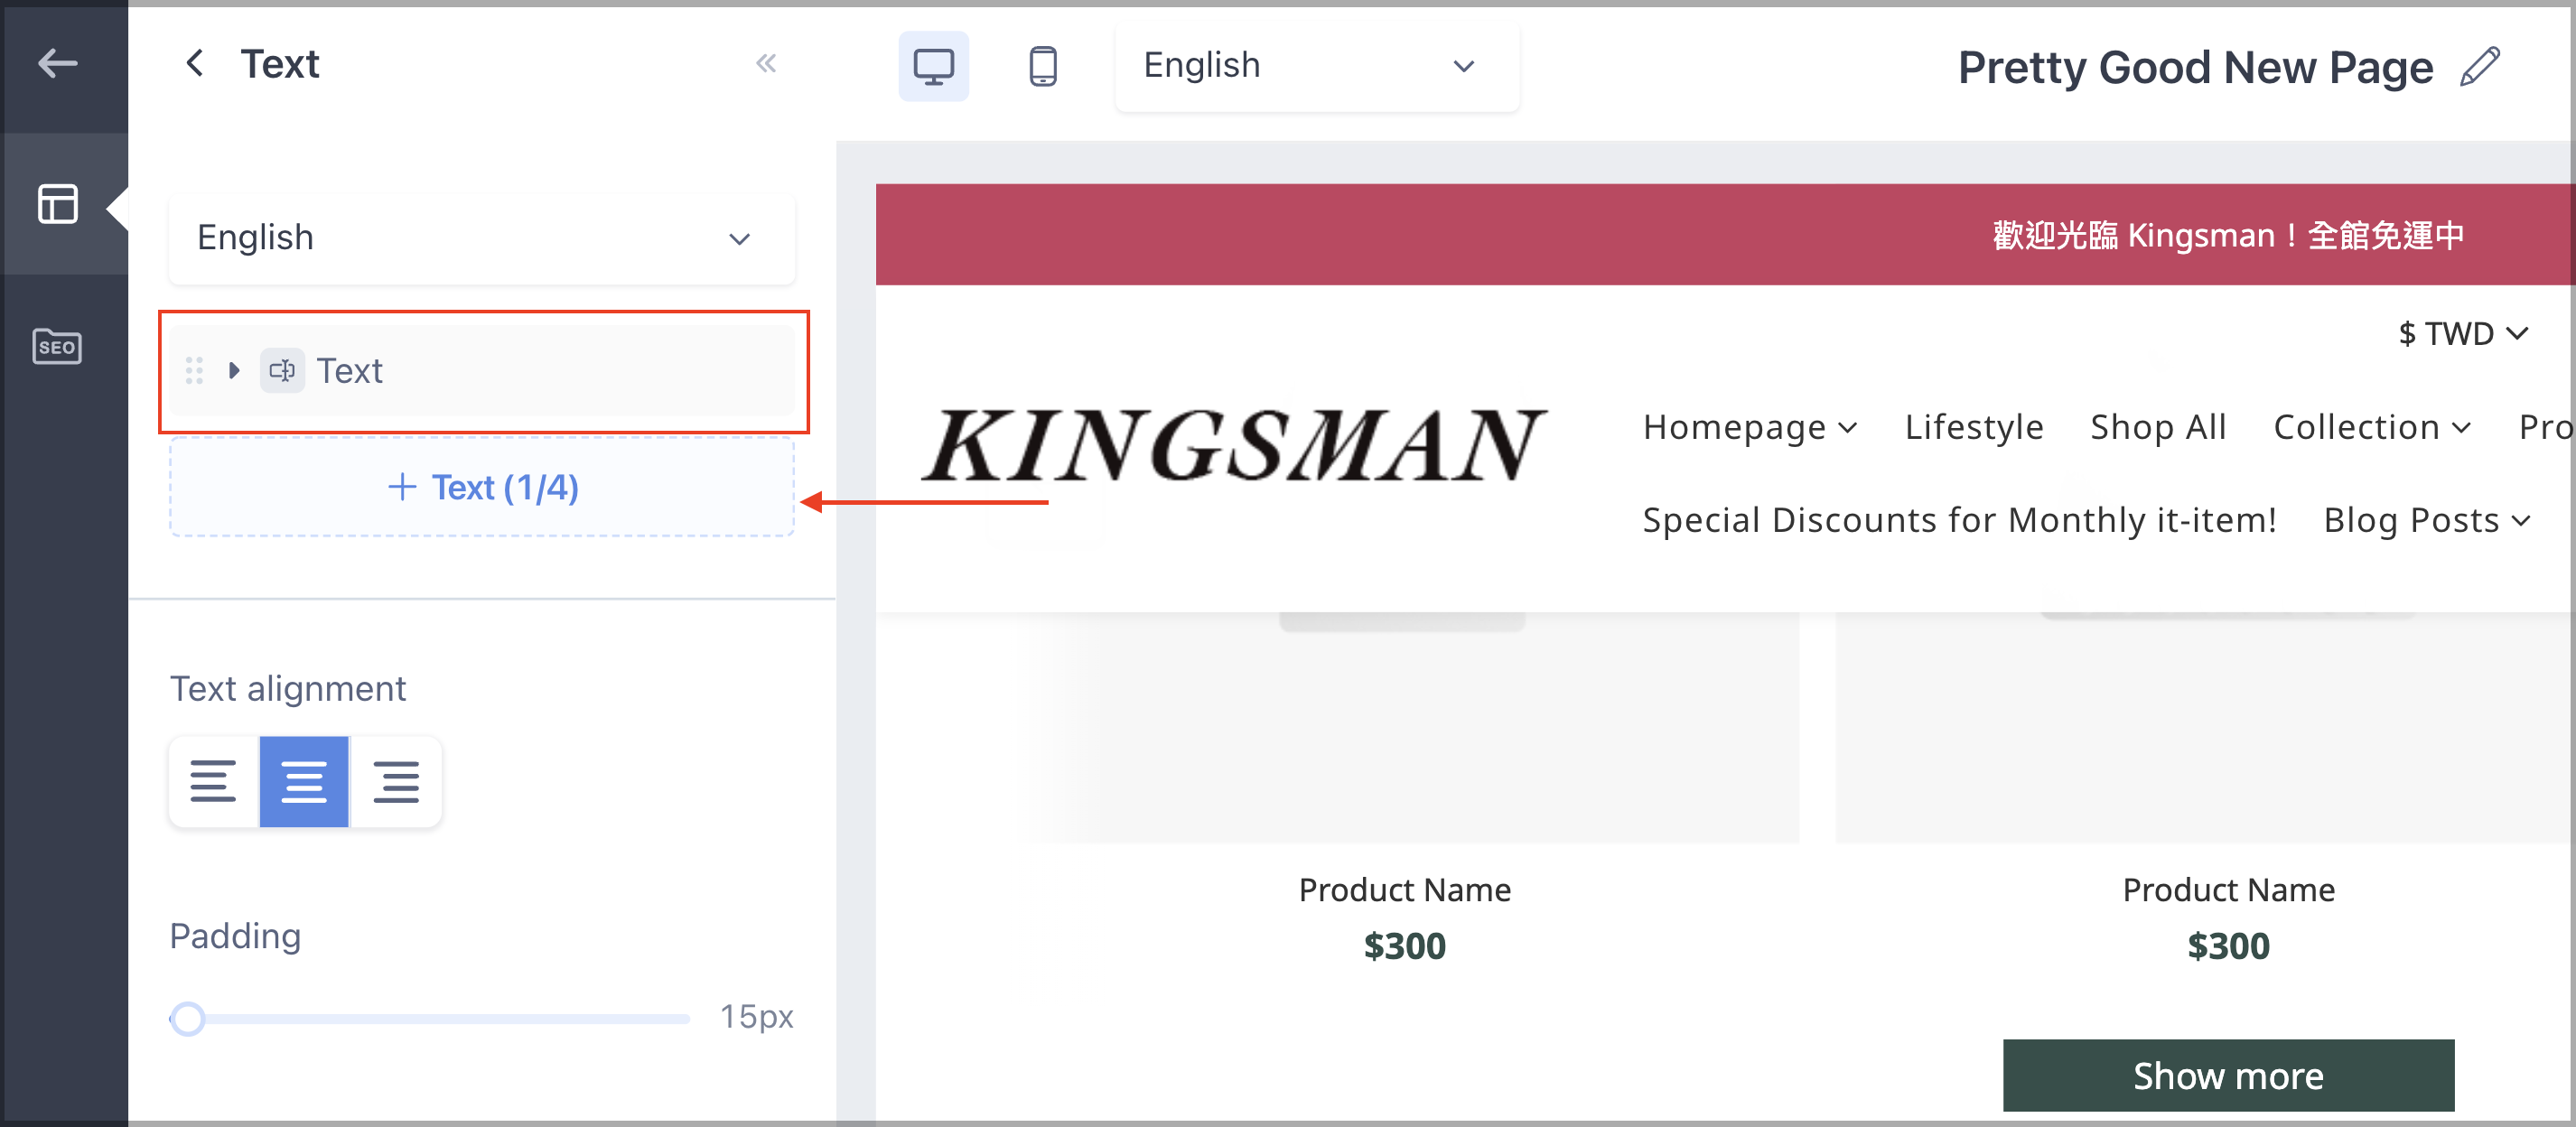Screen dimensions: 2576x1127
Task: Click the Padding slider handle
Action: 187,1019
